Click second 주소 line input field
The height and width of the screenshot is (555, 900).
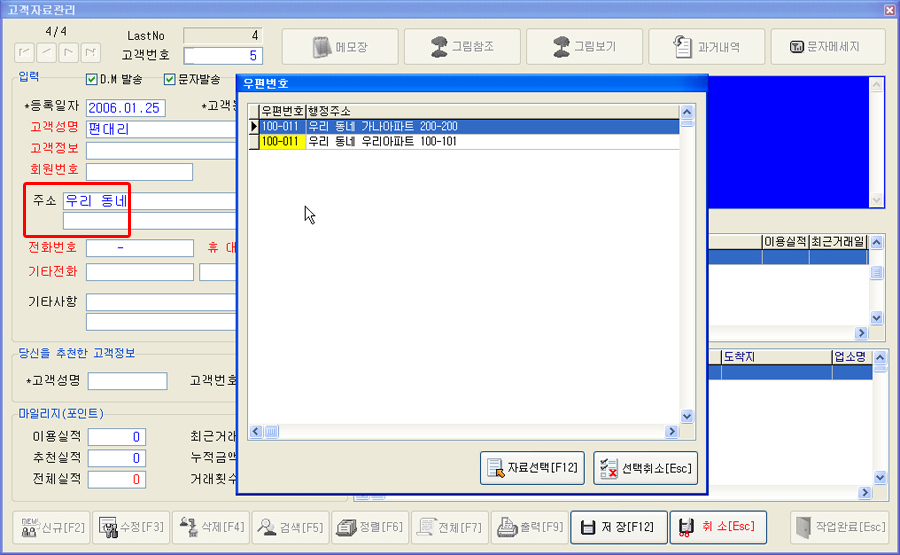pos(150,221)
